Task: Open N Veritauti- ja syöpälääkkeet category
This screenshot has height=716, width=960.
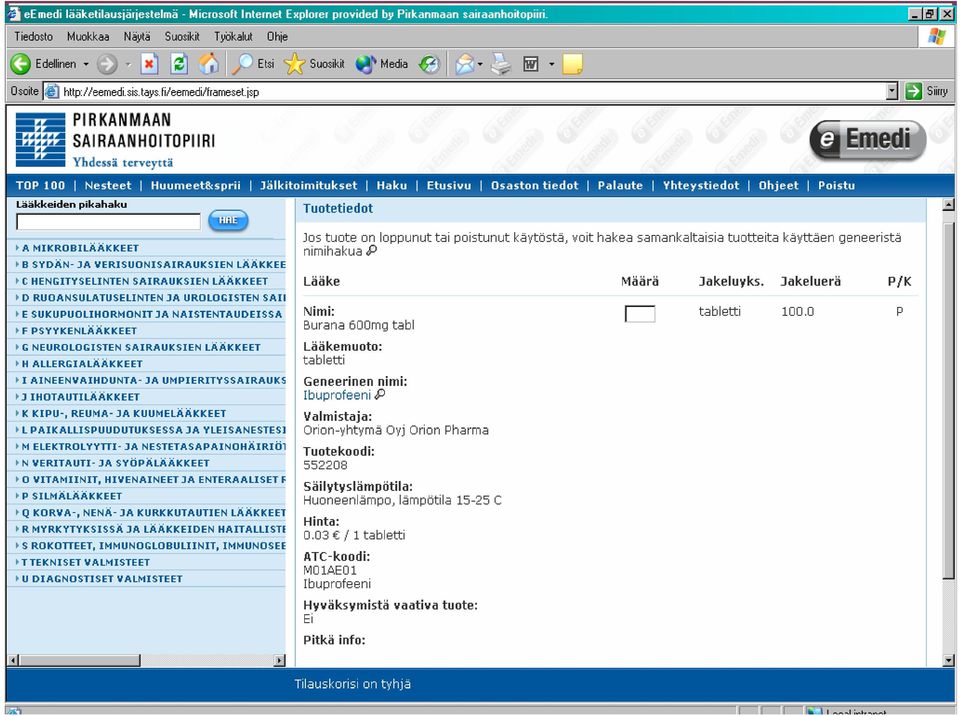Action: 115,463
